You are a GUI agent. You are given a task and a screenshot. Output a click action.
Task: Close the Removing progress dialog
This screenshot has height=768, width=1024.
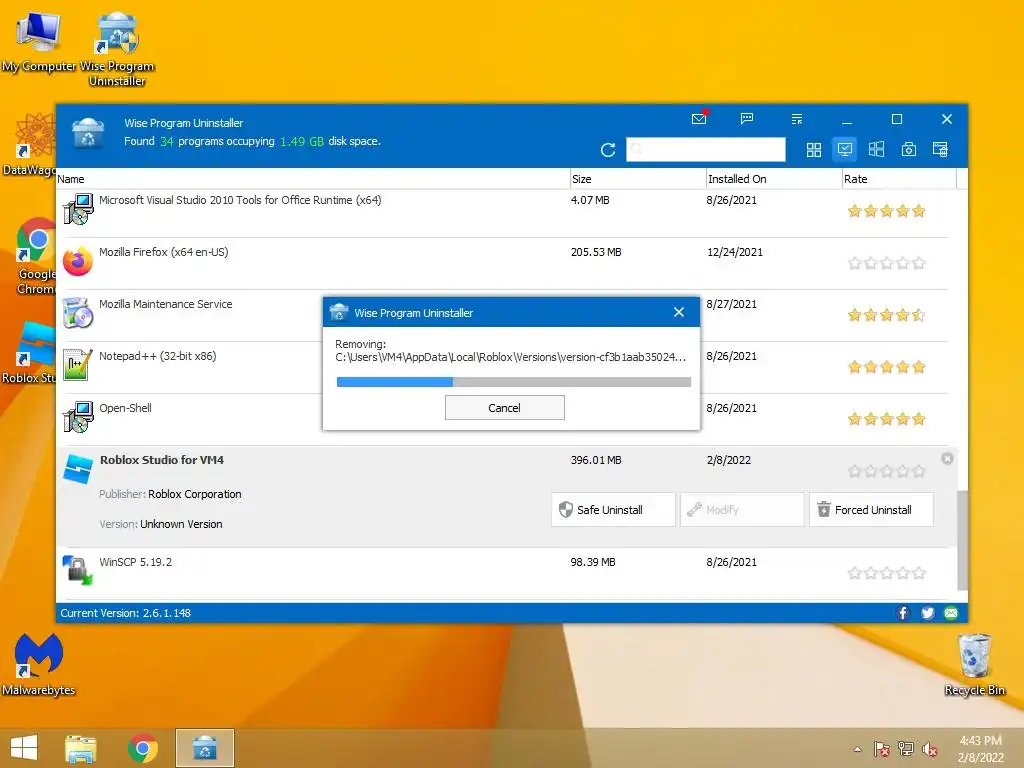coord(679,312)
